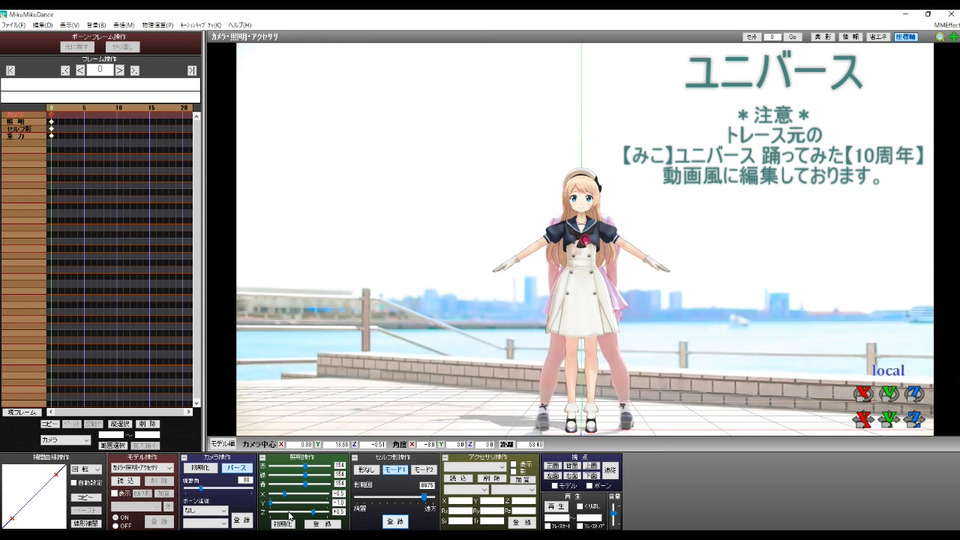Image resolution: width=960 pixels, height=540 pixels.
Task: Open 回転 interpolation type dropdown
Action: 86,469
